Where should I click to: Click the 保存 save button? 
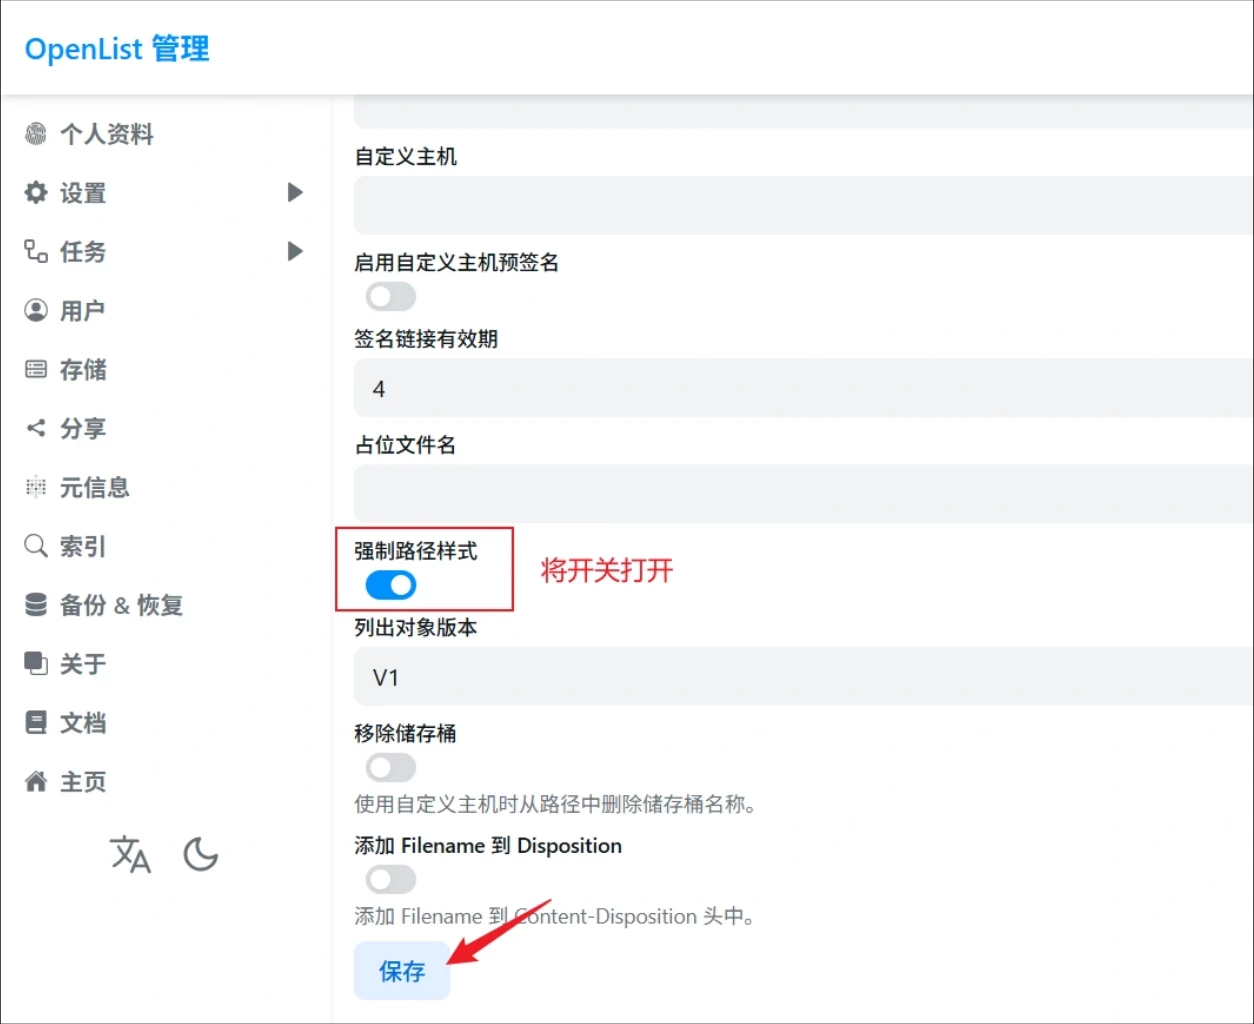(x=402, y=971)
